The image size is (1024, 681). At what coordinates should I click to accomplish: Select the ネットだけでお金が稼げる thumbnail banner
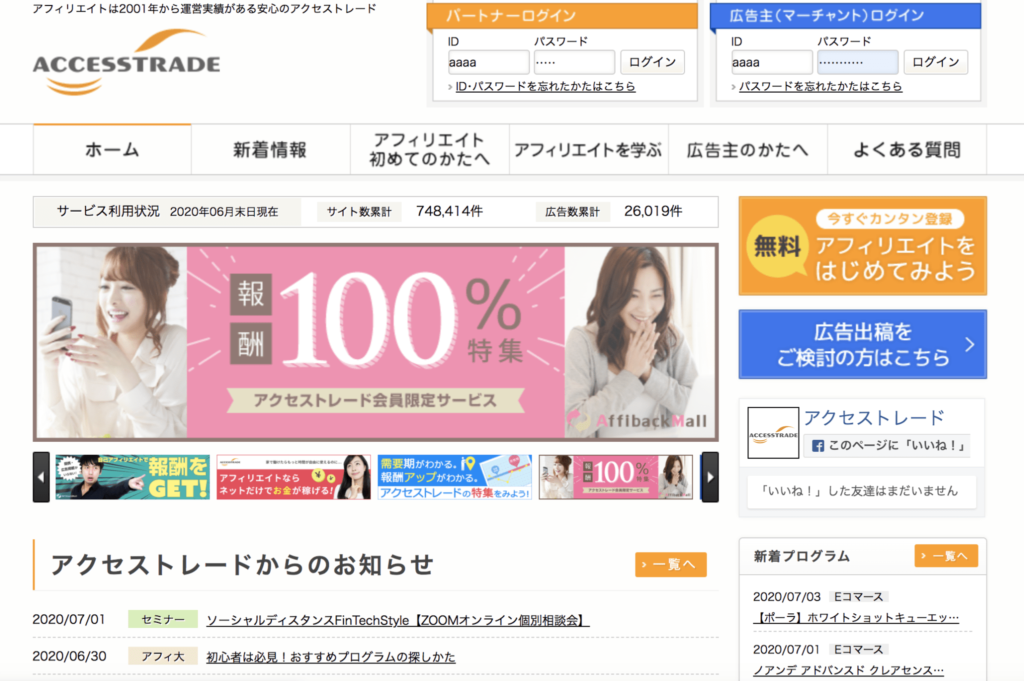click(293, 477)
